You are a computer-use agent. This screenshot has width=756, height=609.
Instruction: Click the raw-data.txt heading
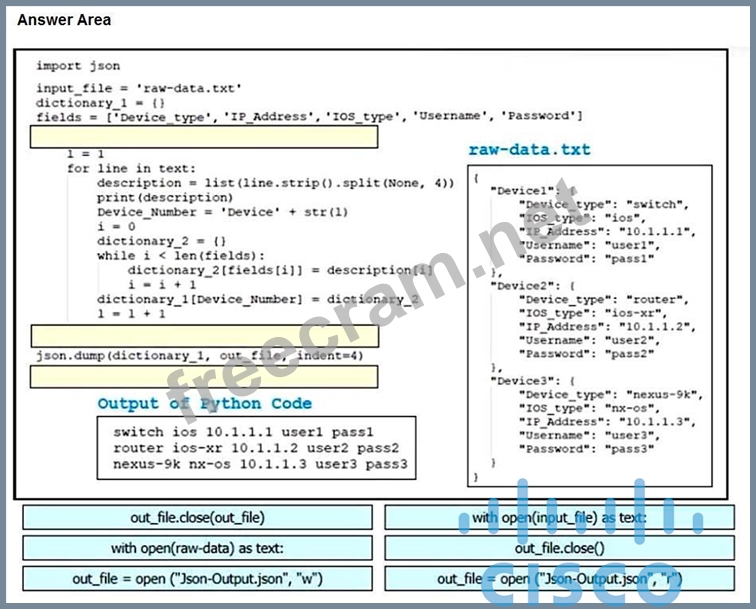tap(529, 150)
